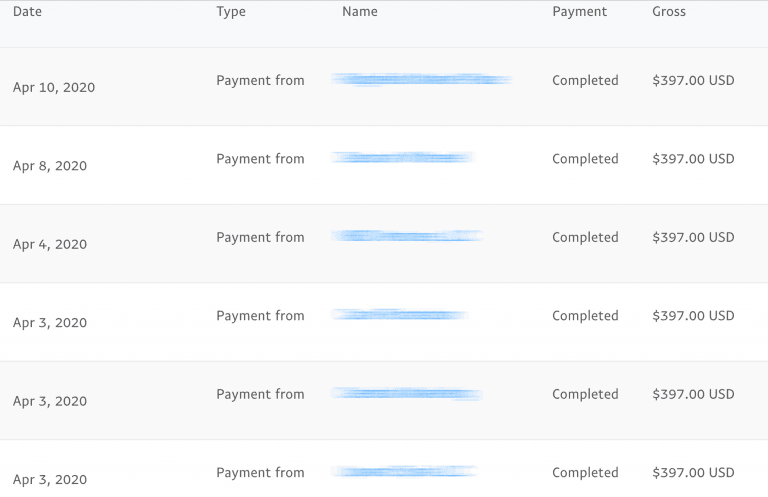Select the $397.00 amount for Apr 4
Screen dimensions: 768x497
pyautogui.click(x=693, y=237)
